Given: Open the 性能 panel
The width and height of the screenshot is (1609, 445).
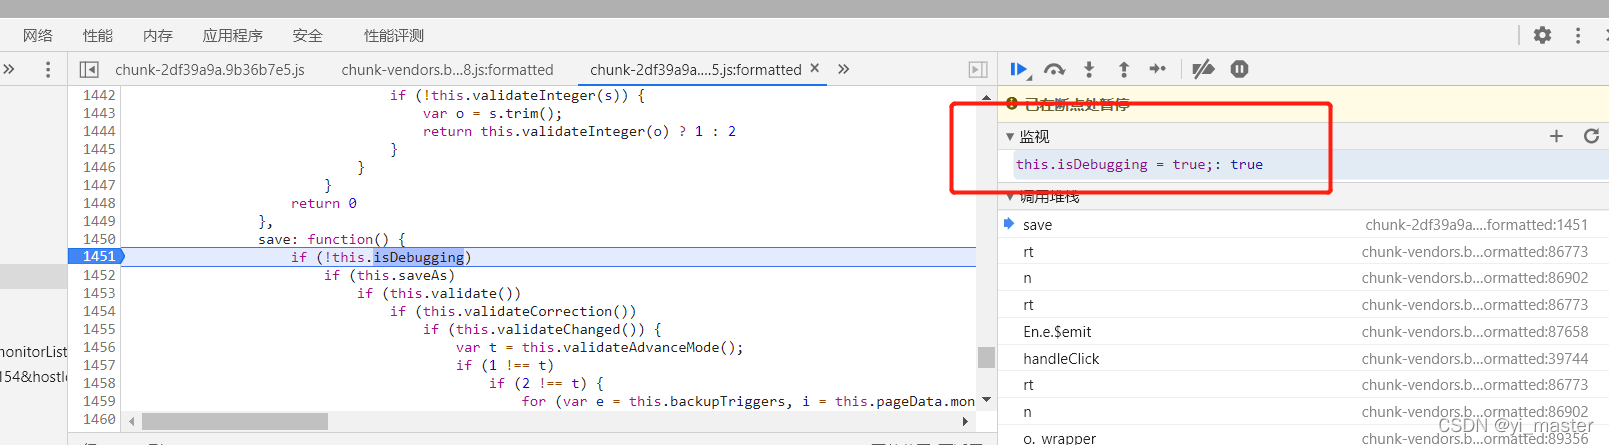Looking at the screenshot, I should [x=98, y=35].
